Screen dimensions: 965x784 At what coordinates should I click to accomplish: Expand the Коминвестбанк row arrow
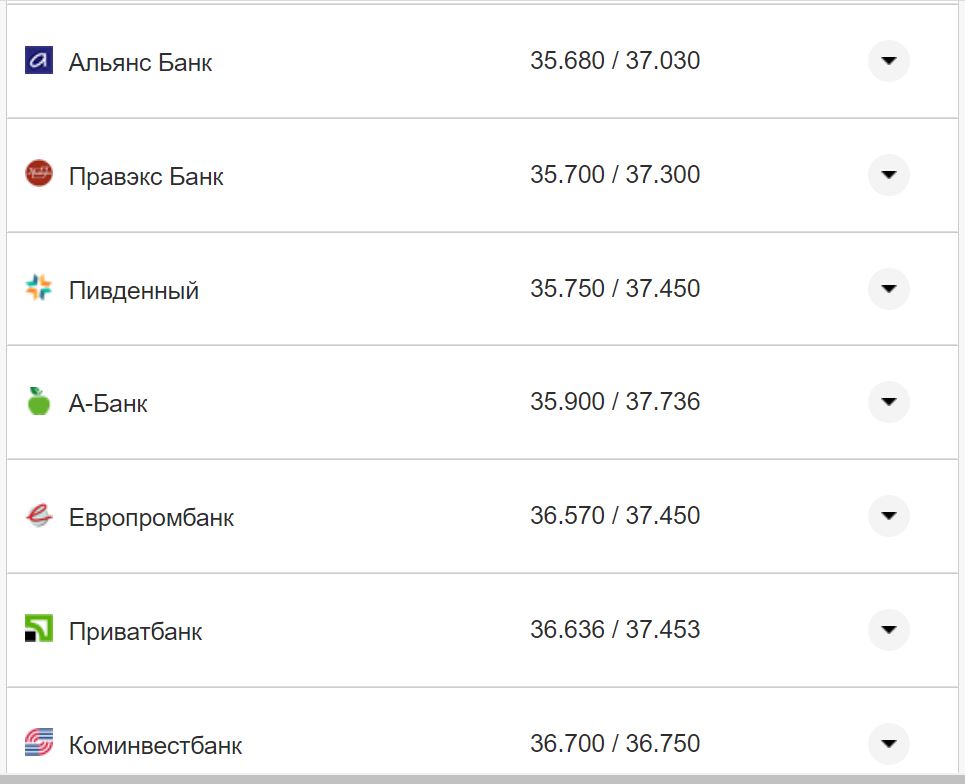pos(888,744)
